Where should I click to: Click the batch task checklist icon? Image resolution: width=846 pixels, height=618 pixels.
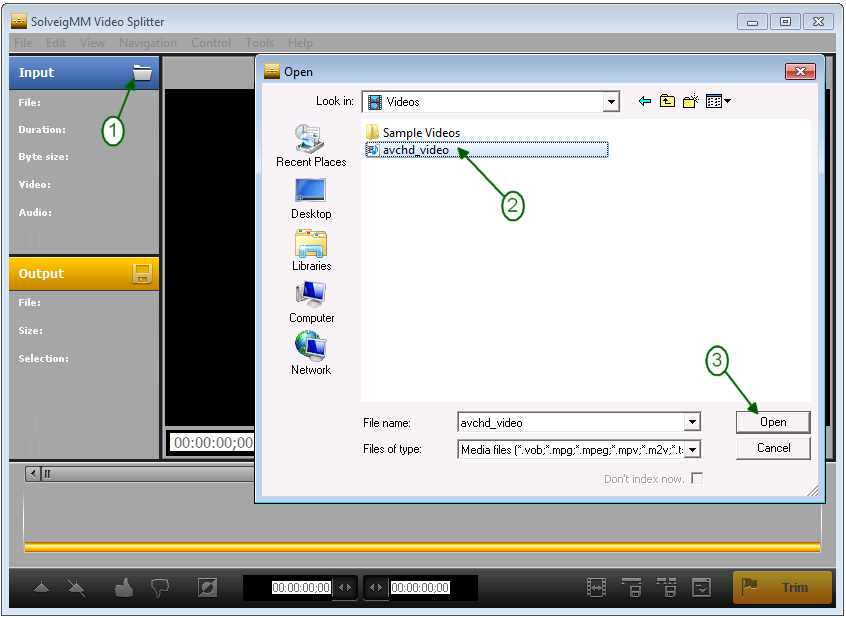pyautogui.click(x=701, y=587)
